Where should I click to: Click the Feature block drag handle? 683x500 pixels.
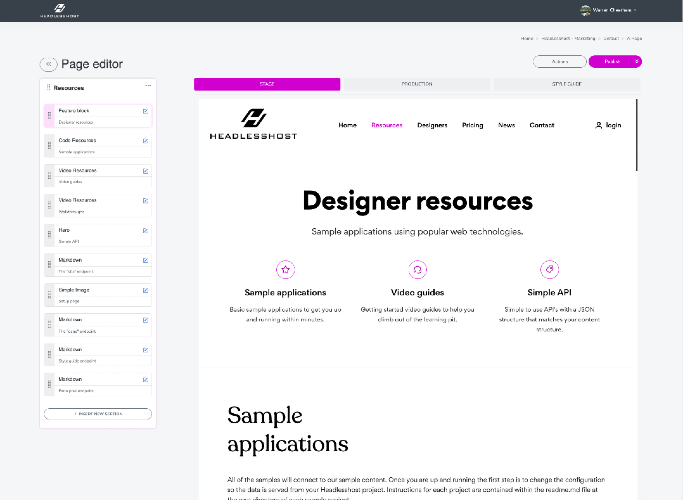pyautogui.click(x=49, y=116)
